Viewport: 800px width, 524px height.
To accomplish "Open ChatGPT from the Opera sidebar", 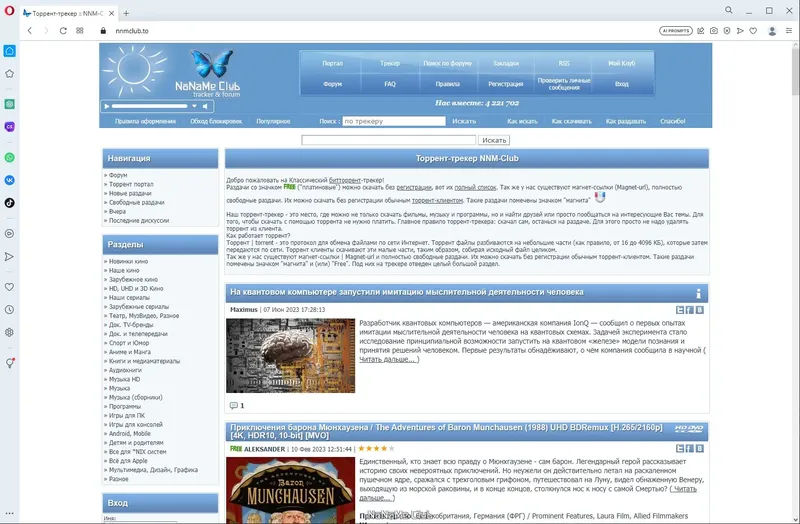I will click(x=9, y=104).
